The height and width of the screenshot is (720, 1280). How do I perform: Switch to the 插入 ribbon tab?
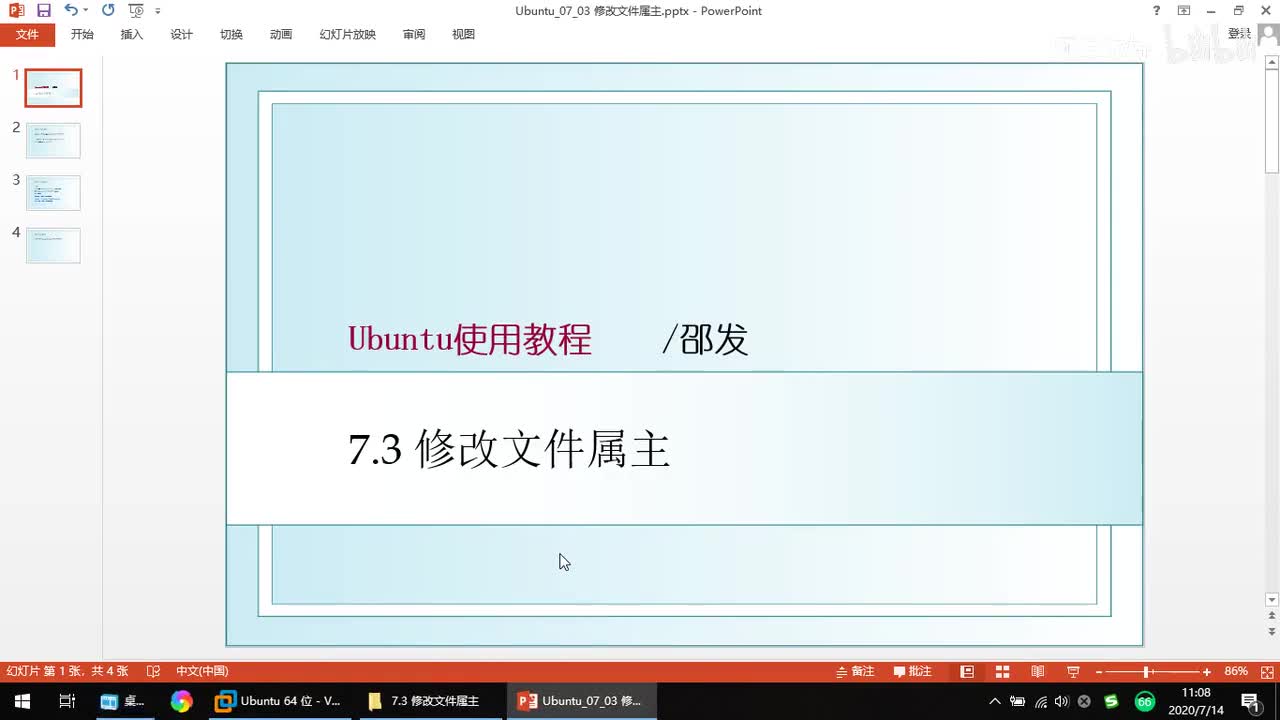pyautogui.click(x=132, y=34)
